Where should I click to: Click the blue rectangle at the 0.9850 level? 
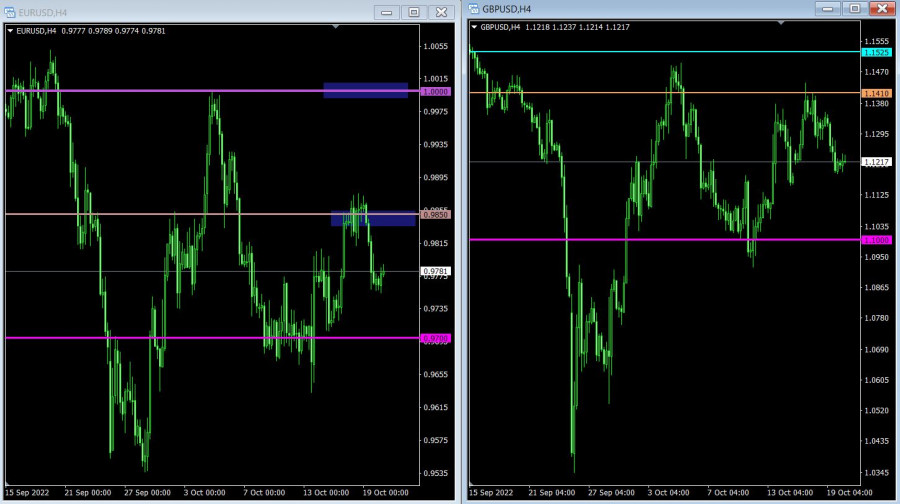tap(373, 218)
